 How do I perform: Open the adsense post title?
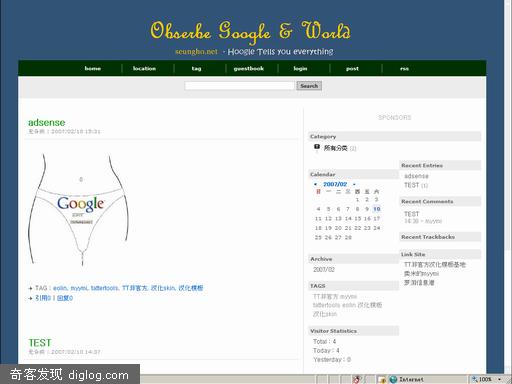pos(47,122)
